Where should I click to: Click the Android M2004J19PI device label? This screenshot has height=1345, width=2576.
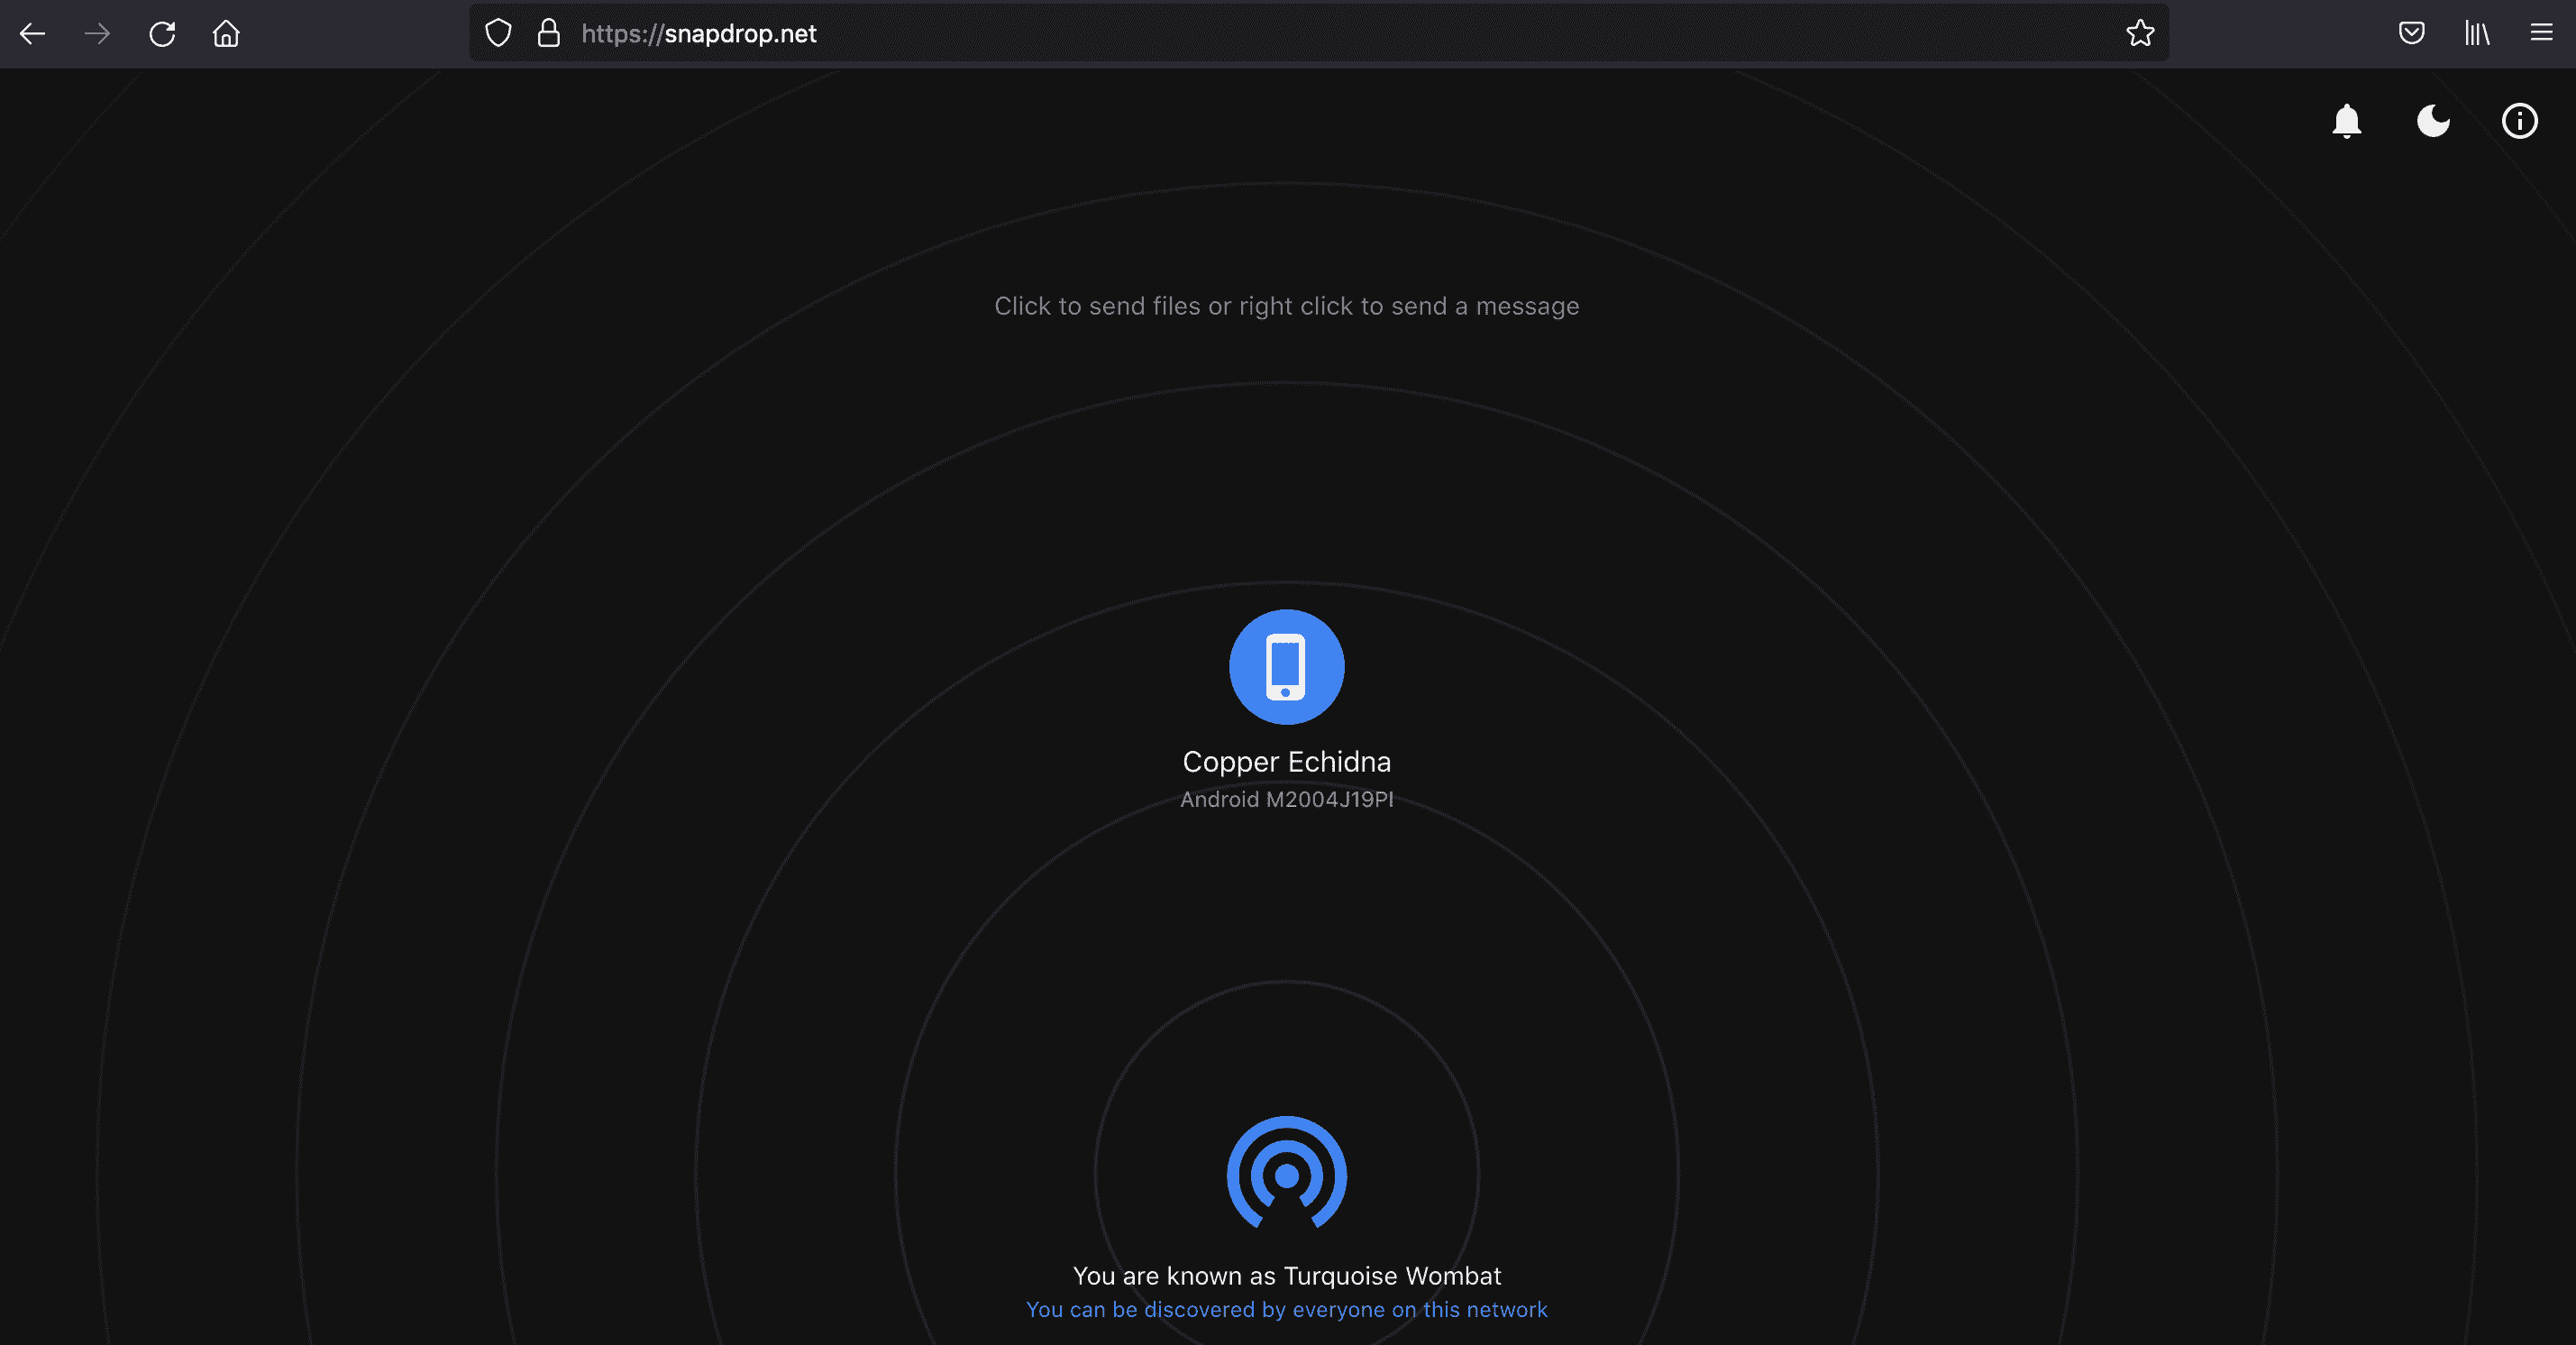click(1286, 800)
